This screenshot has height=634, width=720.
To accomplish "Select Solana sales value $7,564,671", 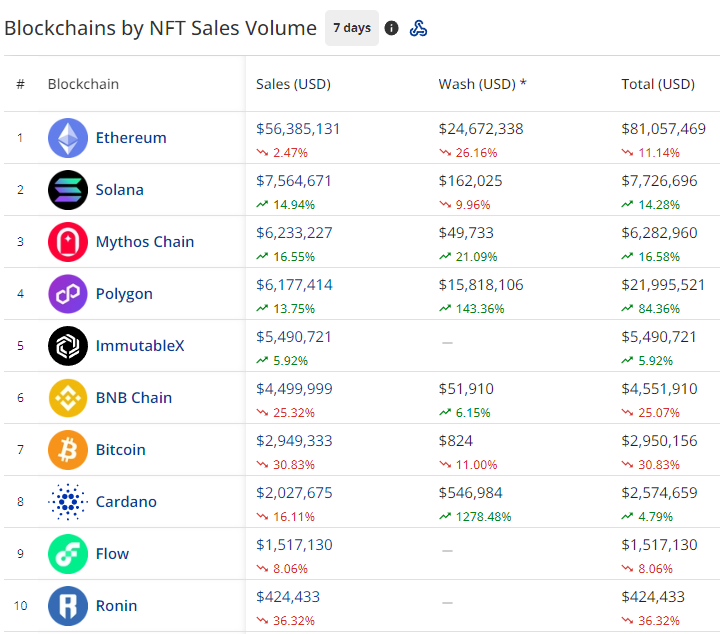I will tap(293, 181).
